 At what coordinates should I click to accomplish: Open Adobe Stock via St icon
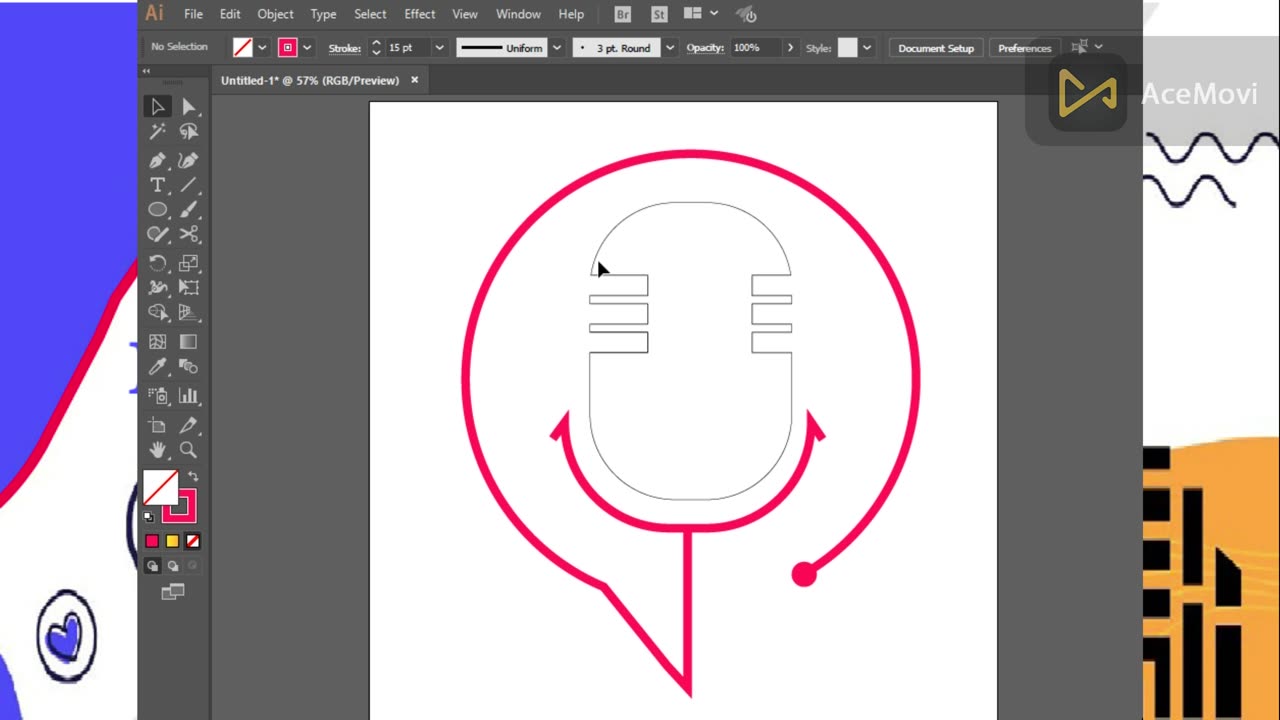coord(659,14)
